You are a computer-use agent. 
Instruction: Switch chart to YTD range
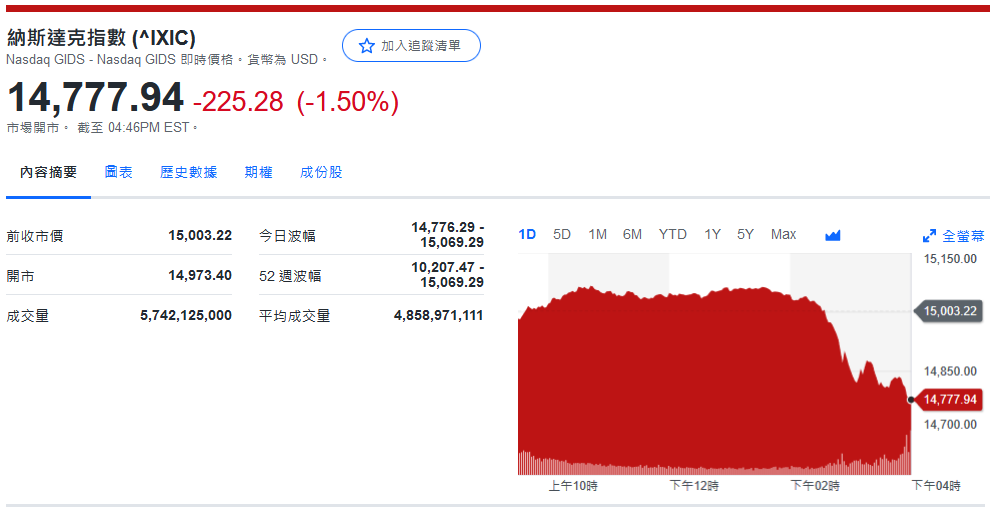(x=672, y=235)
